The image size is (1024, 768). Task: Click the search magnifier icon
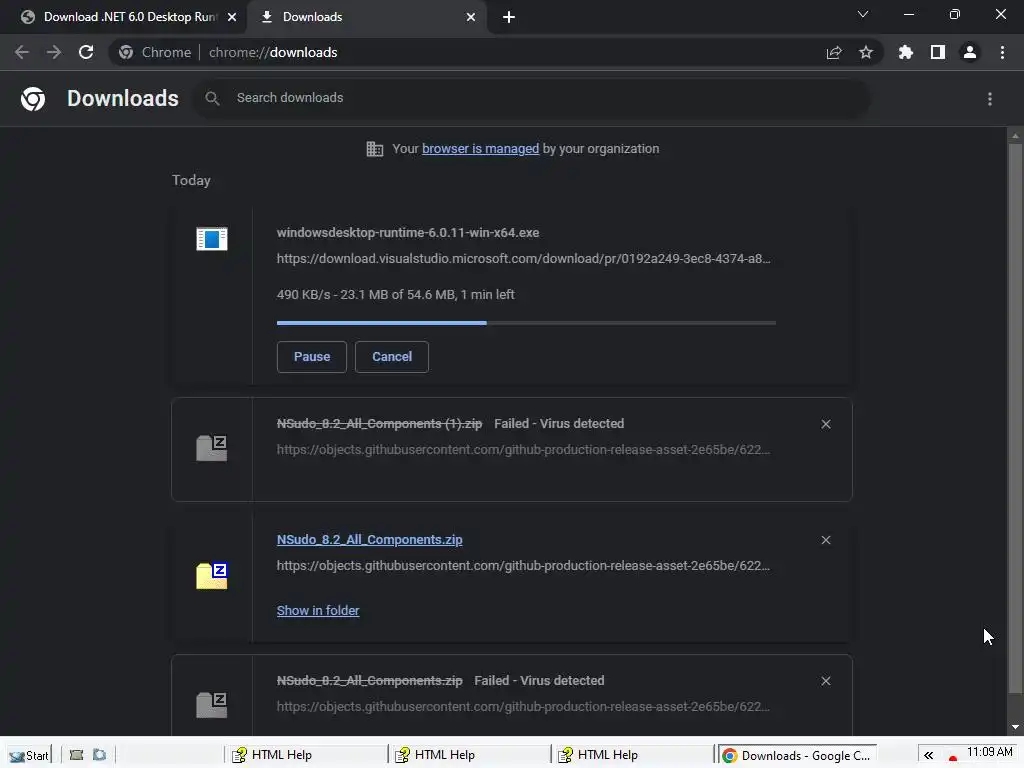point(212,98)
